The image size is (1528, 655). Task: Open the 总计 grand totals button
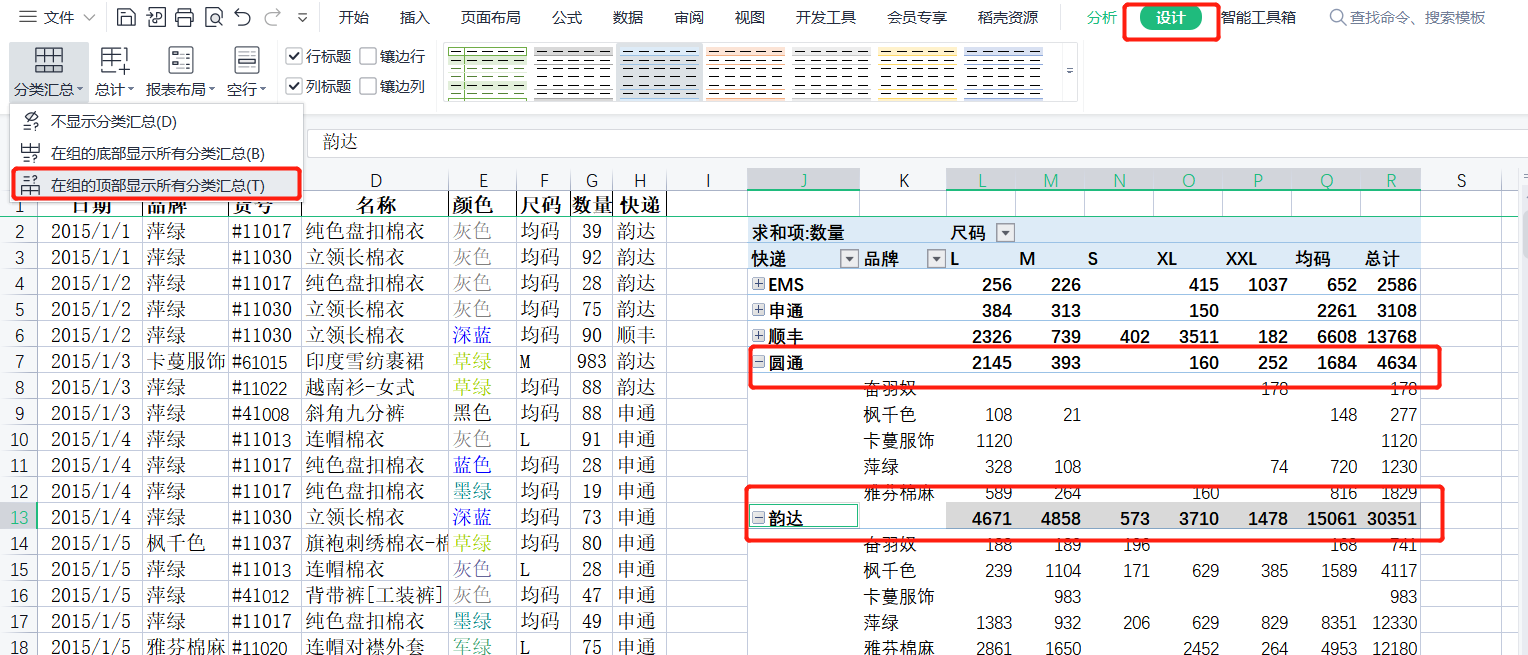pos(115,71)
